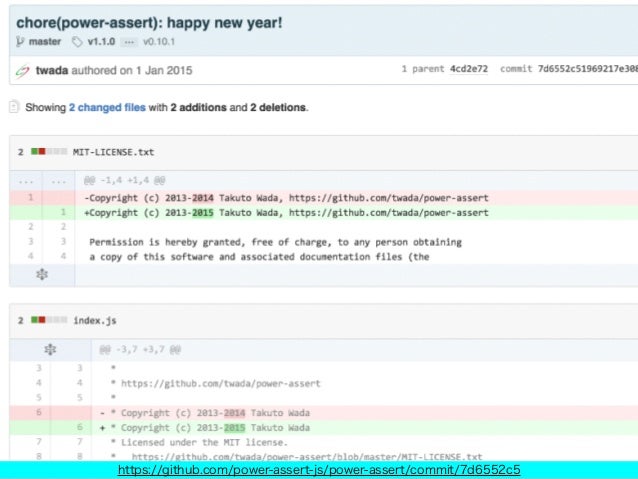Click the Licensed under the MIT license line

tap(199, 442)
